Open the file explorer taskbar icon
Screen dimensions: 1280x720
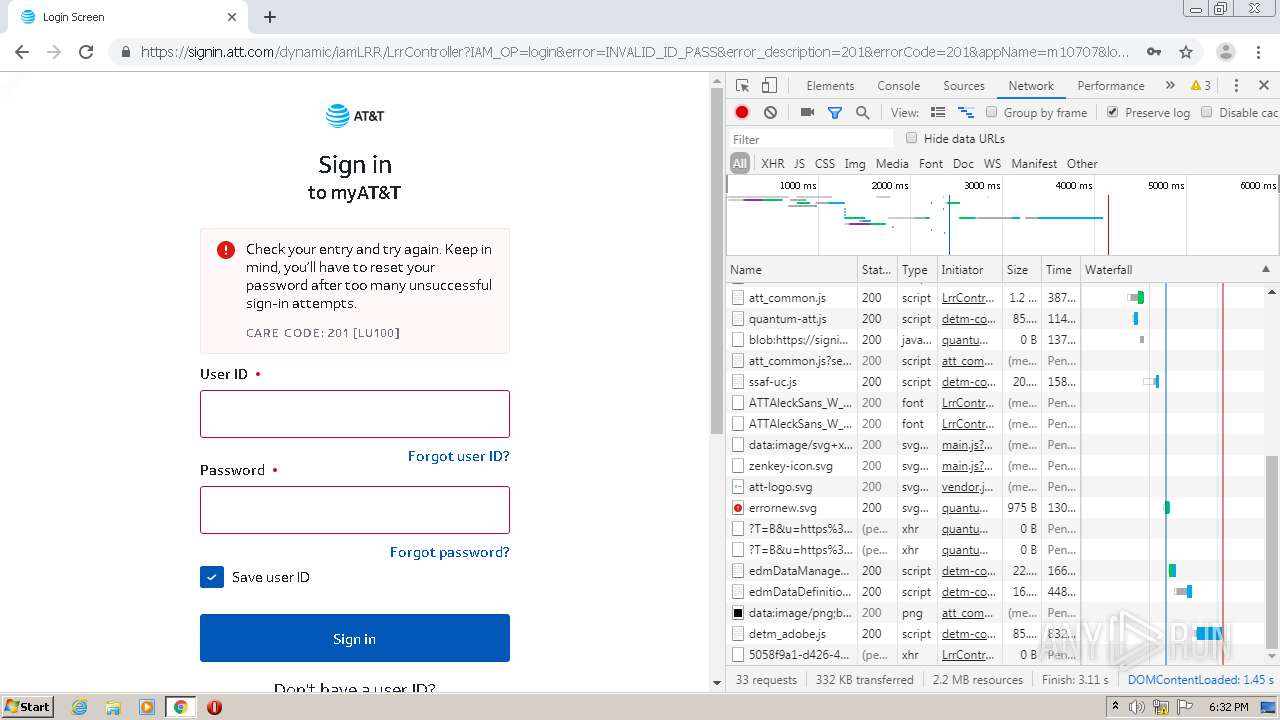pyautogui.click(x=113, y=707)
